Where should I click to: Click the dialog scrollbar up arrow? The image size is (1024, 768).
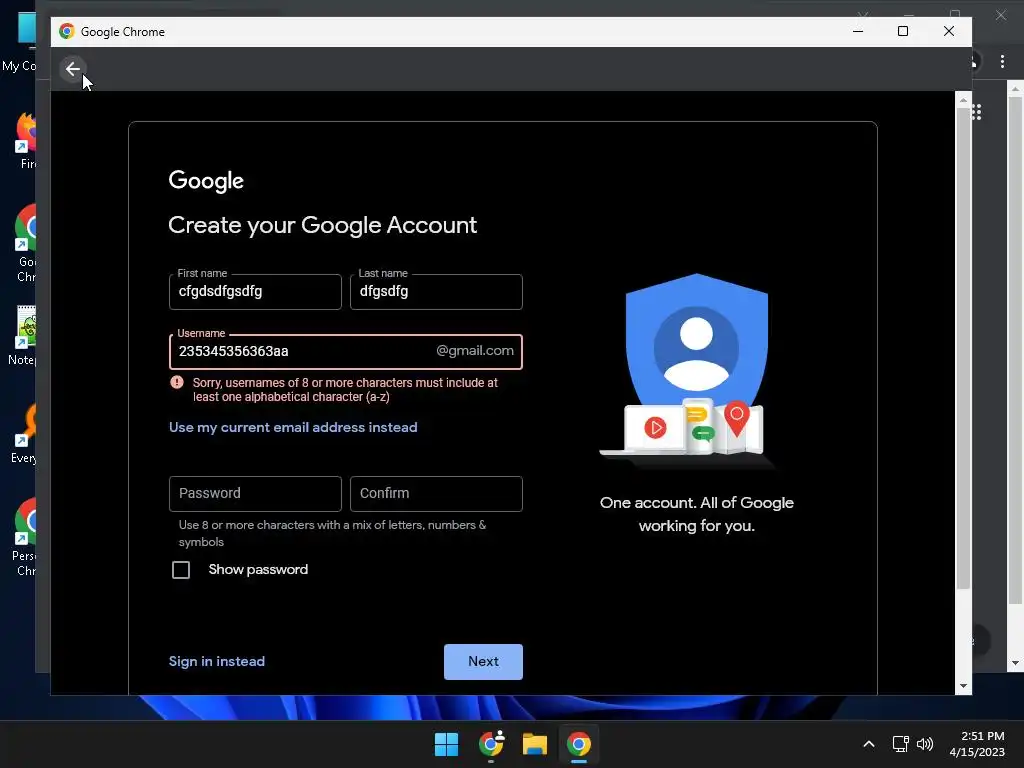point(963,101)
